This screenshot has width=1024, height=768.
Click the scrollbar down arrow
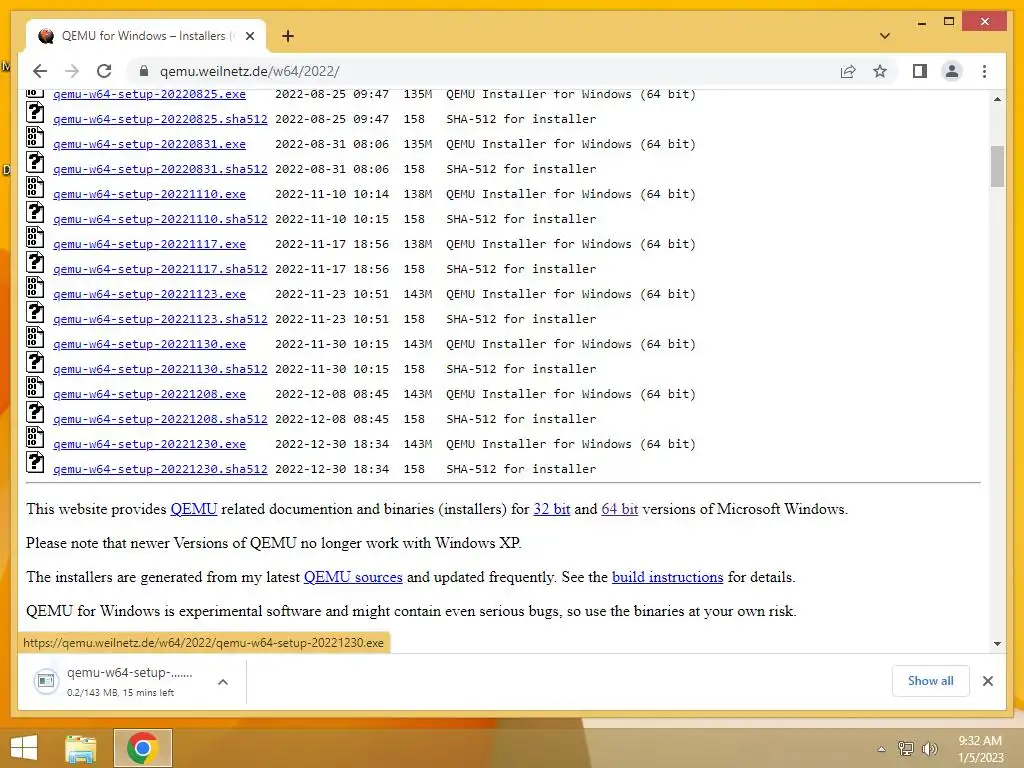[x=997, y=643]
